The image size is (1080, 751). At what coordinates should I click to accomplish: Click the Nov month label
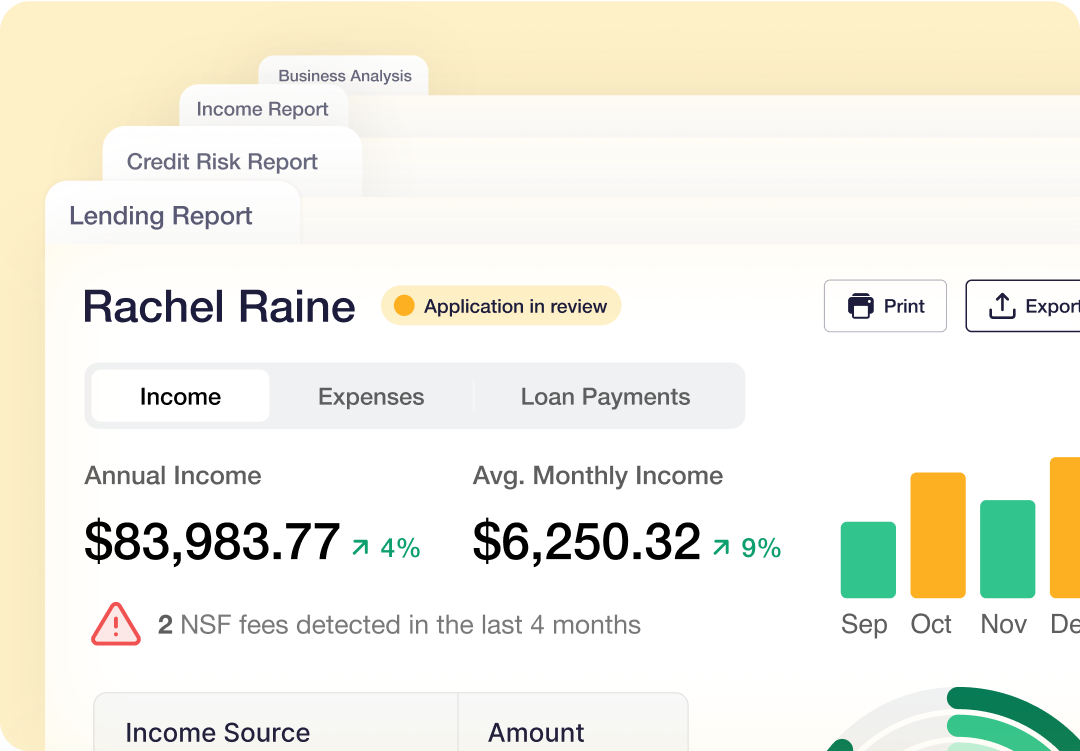(1004, 624)
